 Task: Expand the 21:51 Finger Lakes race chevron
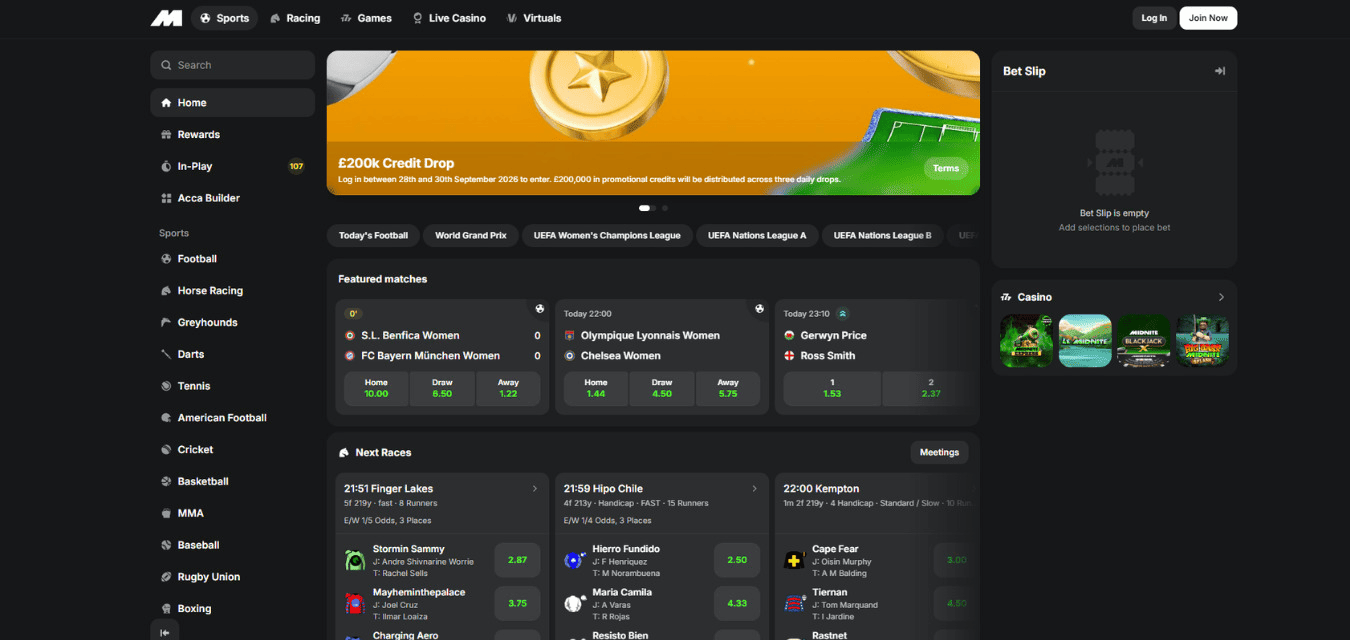tap(535, 489)
